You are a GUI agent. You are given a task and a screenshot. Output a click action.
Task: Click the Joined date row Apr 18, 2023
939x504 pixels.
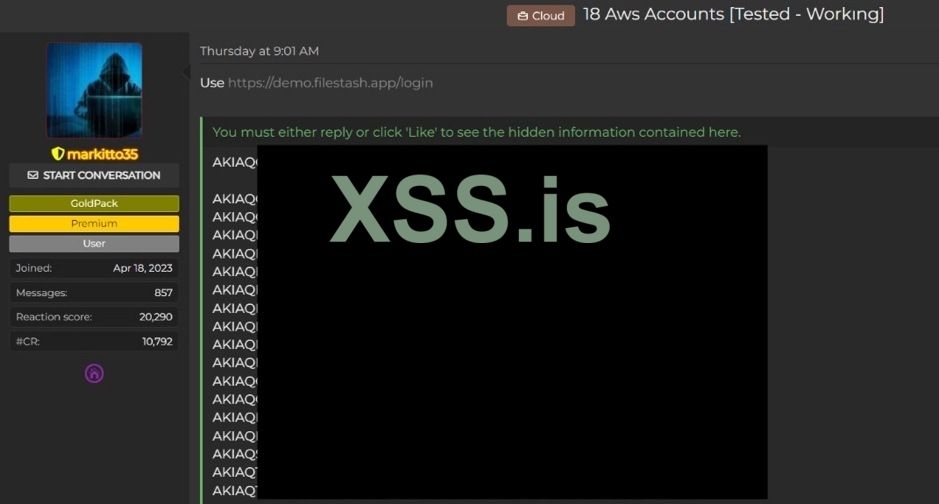pos(94,268)
